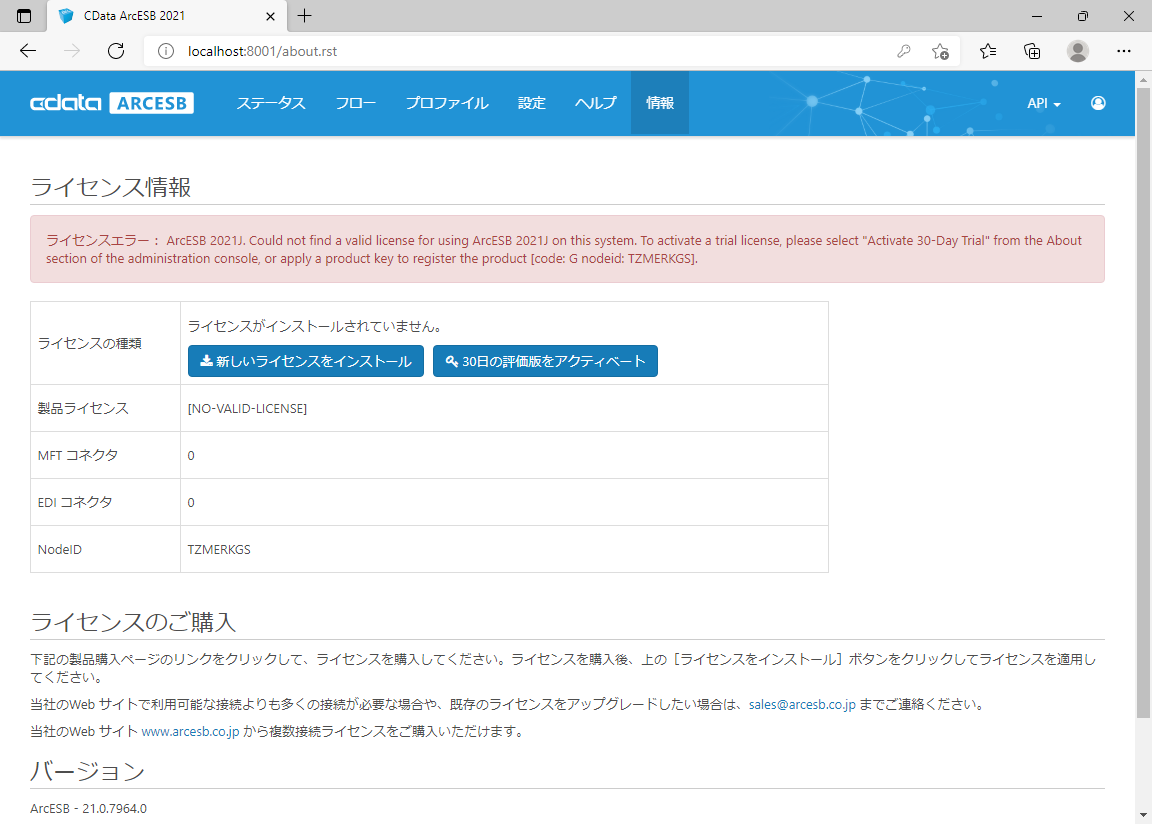
Task: Click the ライセンスの種類 row label
Action: point(90,343)
